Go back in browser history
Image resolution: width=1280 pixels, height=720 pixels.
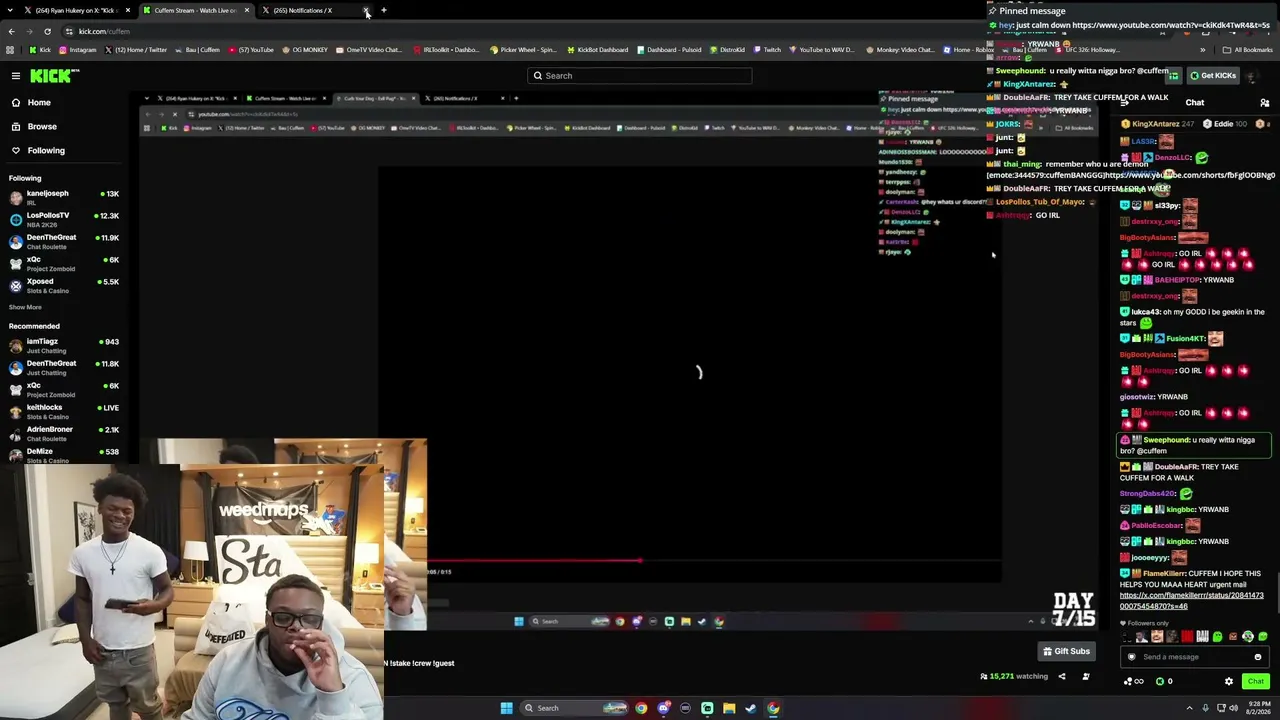click(11, 31)
